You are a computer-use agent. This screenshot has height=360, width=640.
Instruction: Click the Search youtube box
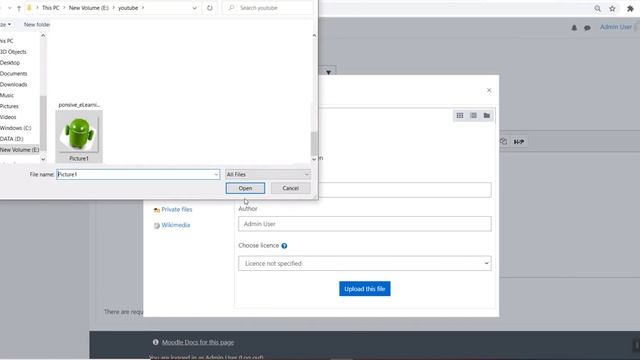tap(268, 8)
